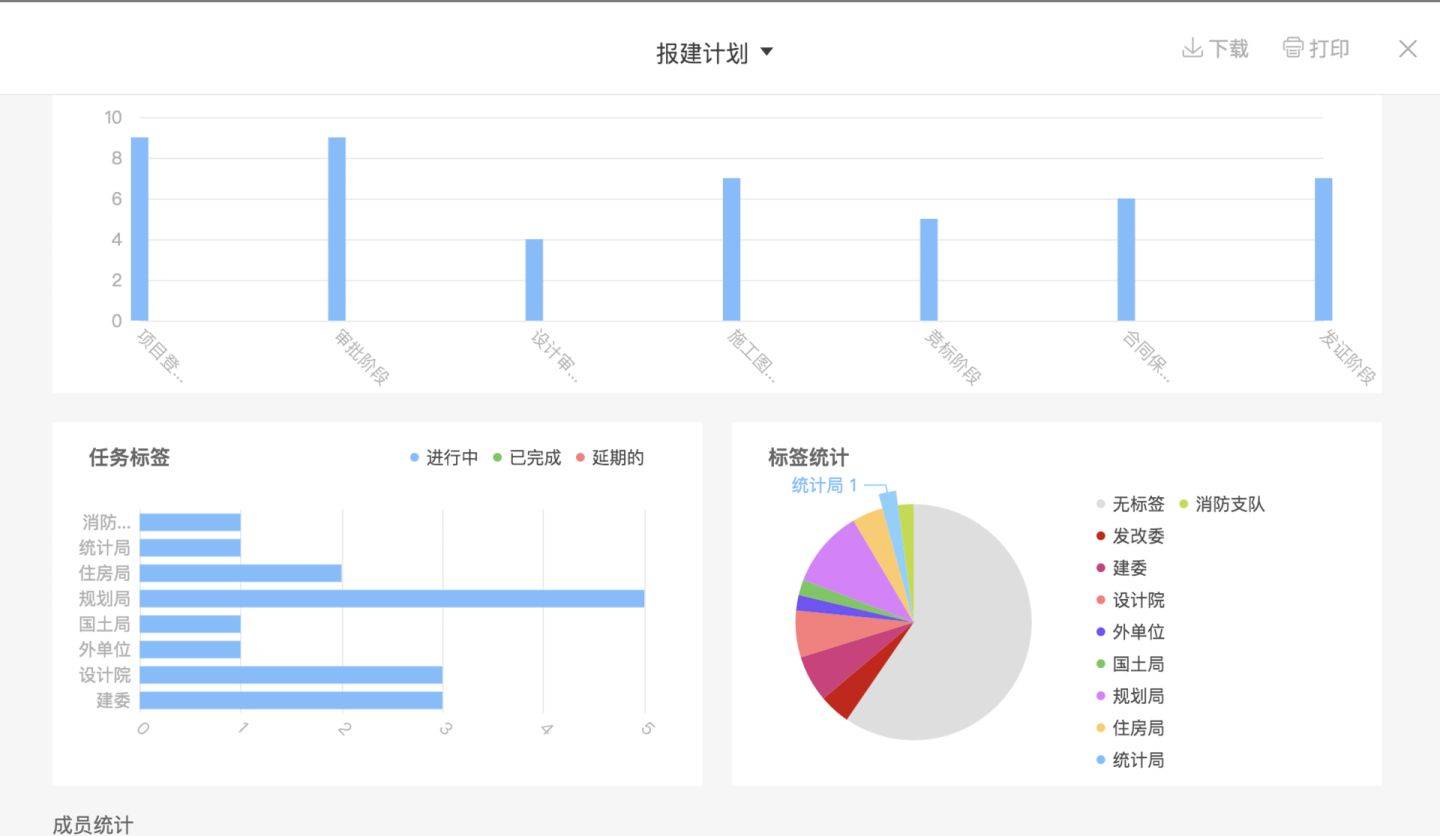This screenshot has width=1440, height=836.
Task: Click the dialog close X button
Action: point(1408,48)
